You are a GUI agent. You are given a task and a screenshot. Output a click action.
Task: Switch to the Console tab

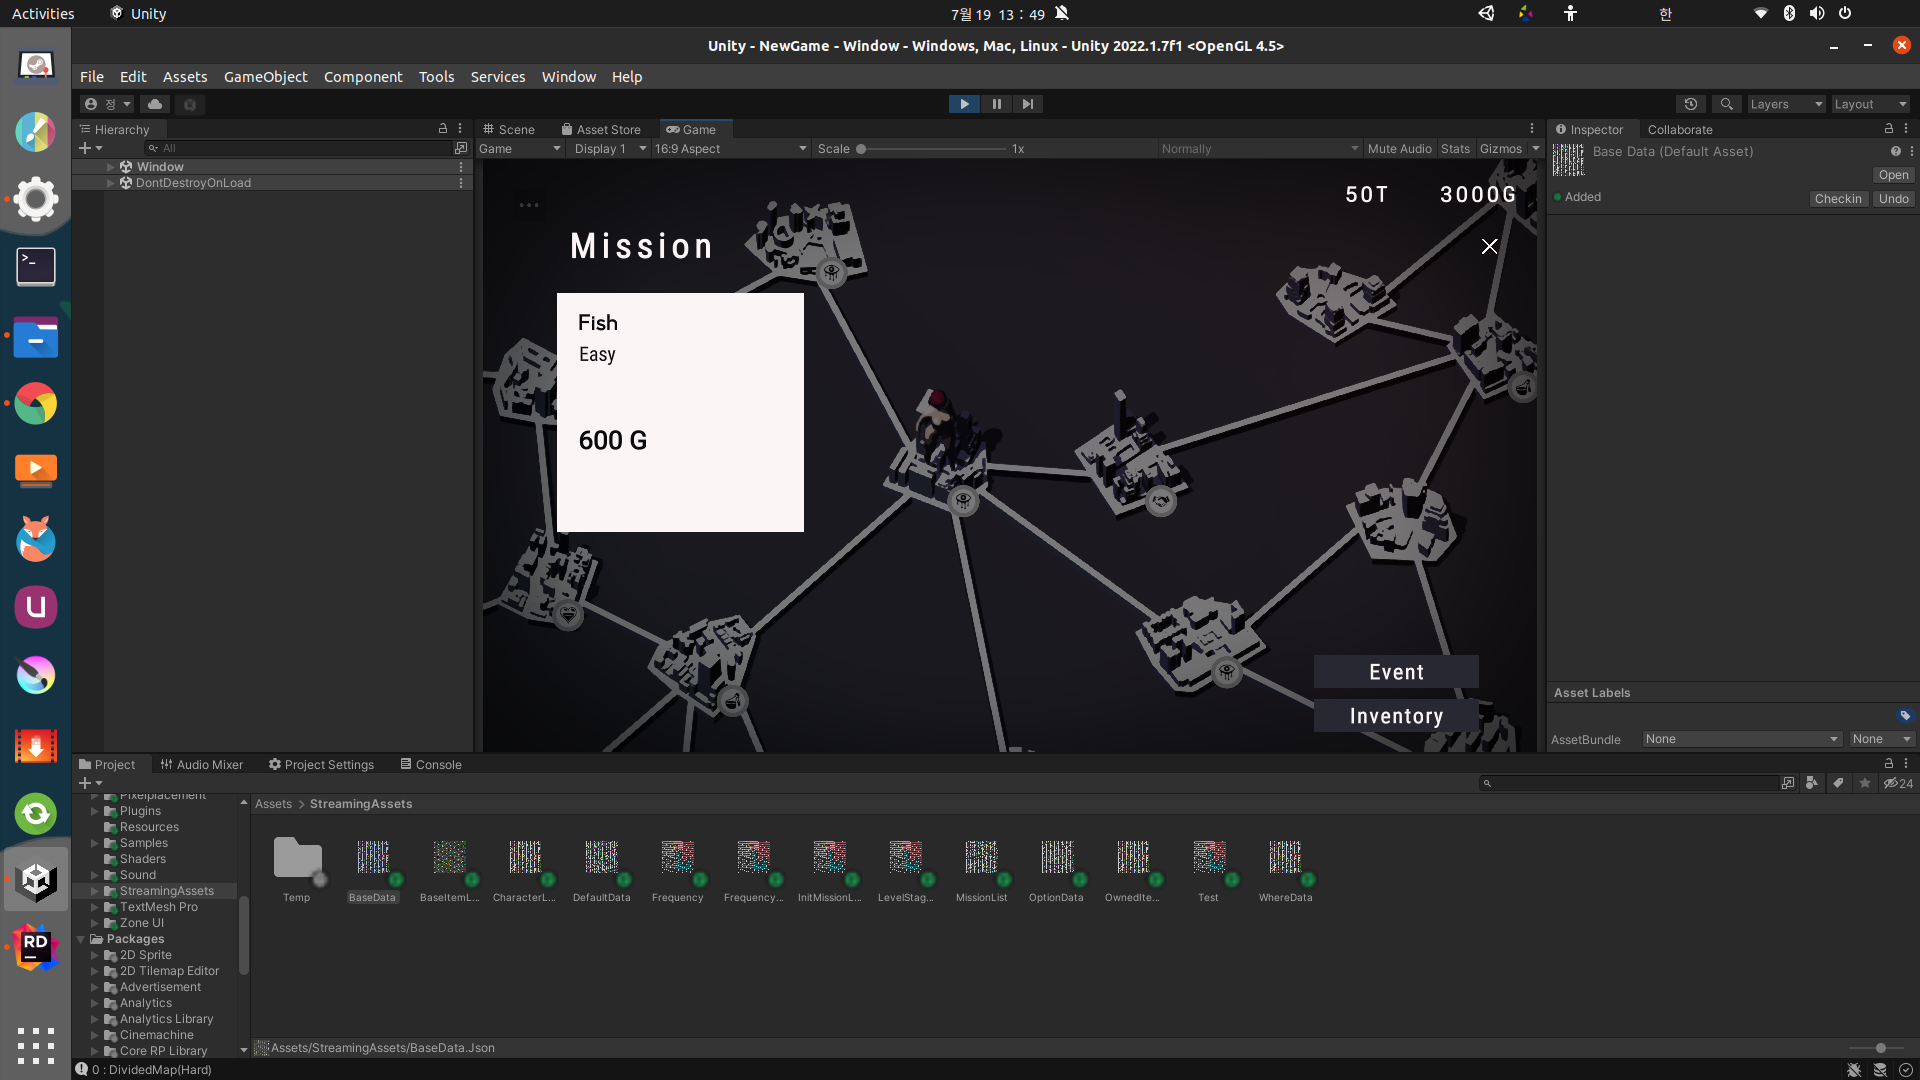[x=431, y=764]
